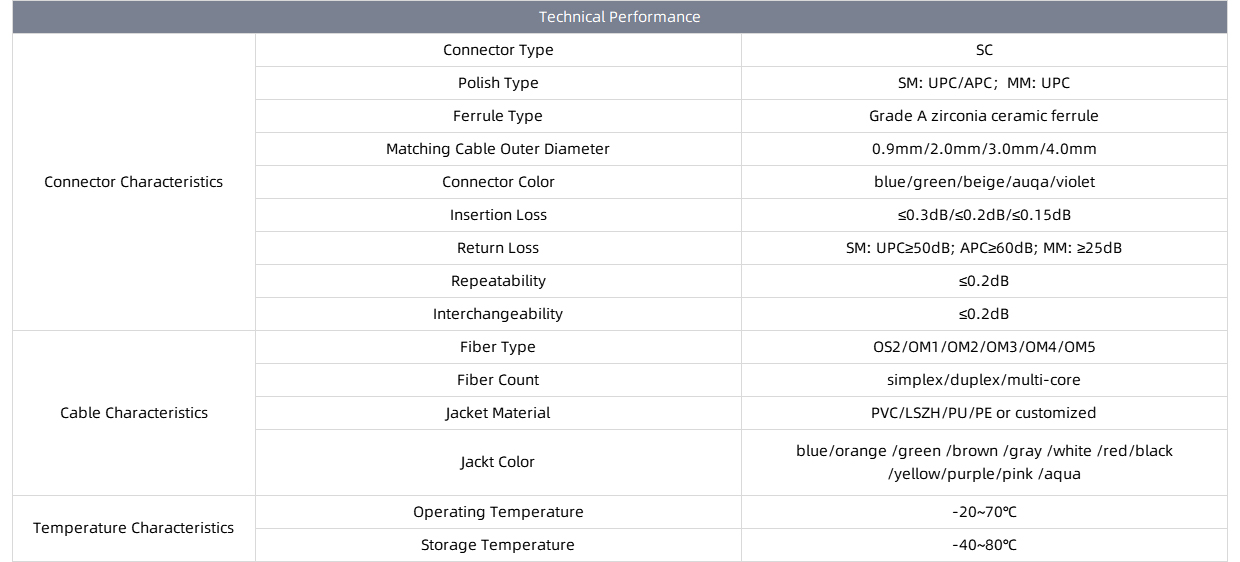Click the Grade A zirconia ceramic ferrule value
The image size is (1240, 562).
(984, 116)
